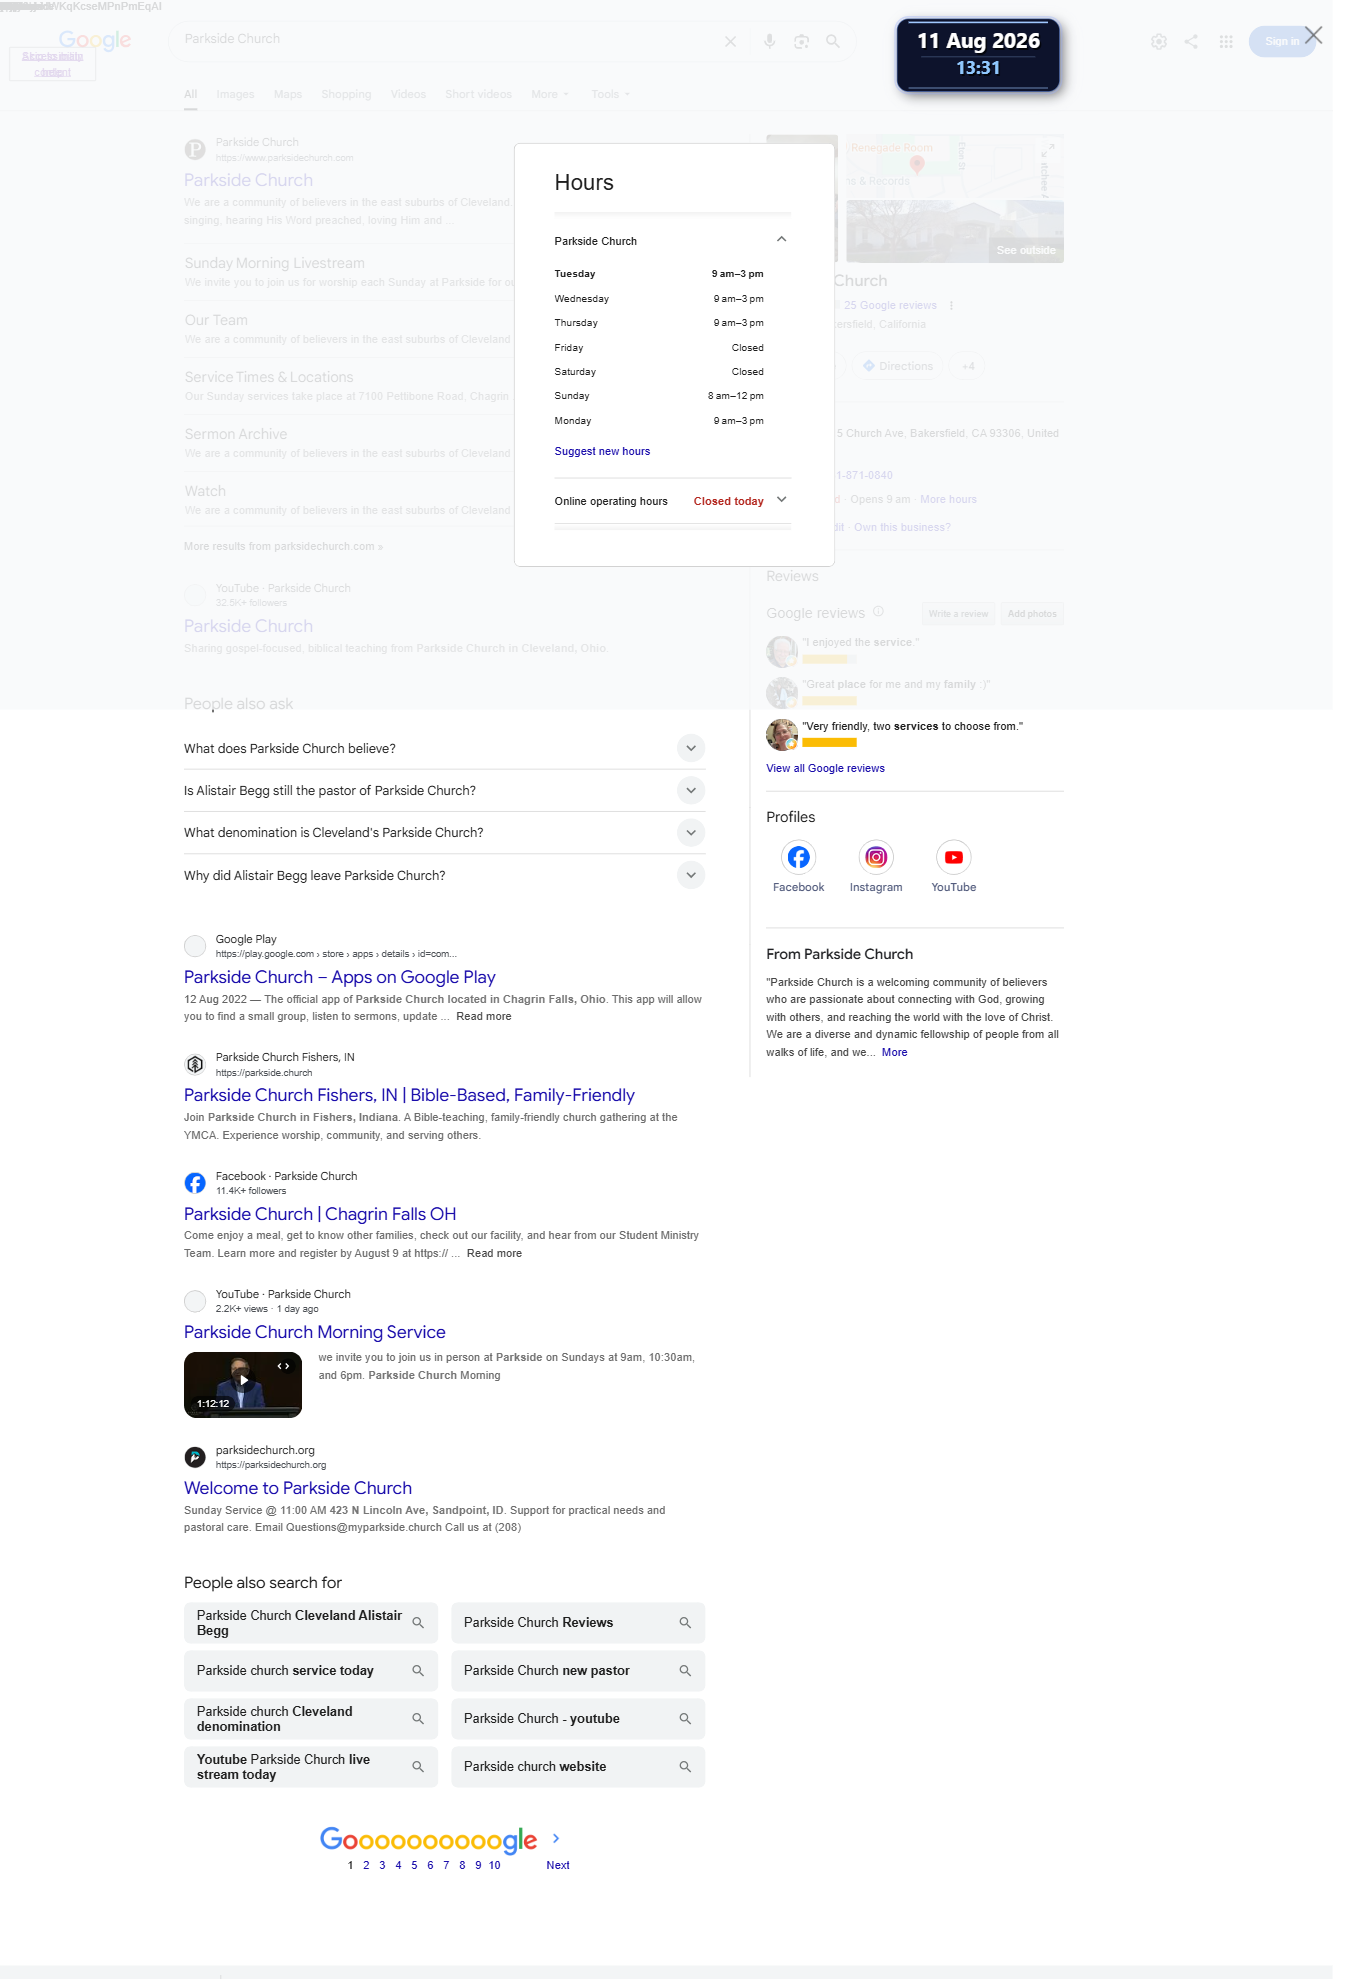The width and height of the screenshot is (1348, 1979).
Task: Close the overlay with the top-right X
Action: [x=1314, y=36]
